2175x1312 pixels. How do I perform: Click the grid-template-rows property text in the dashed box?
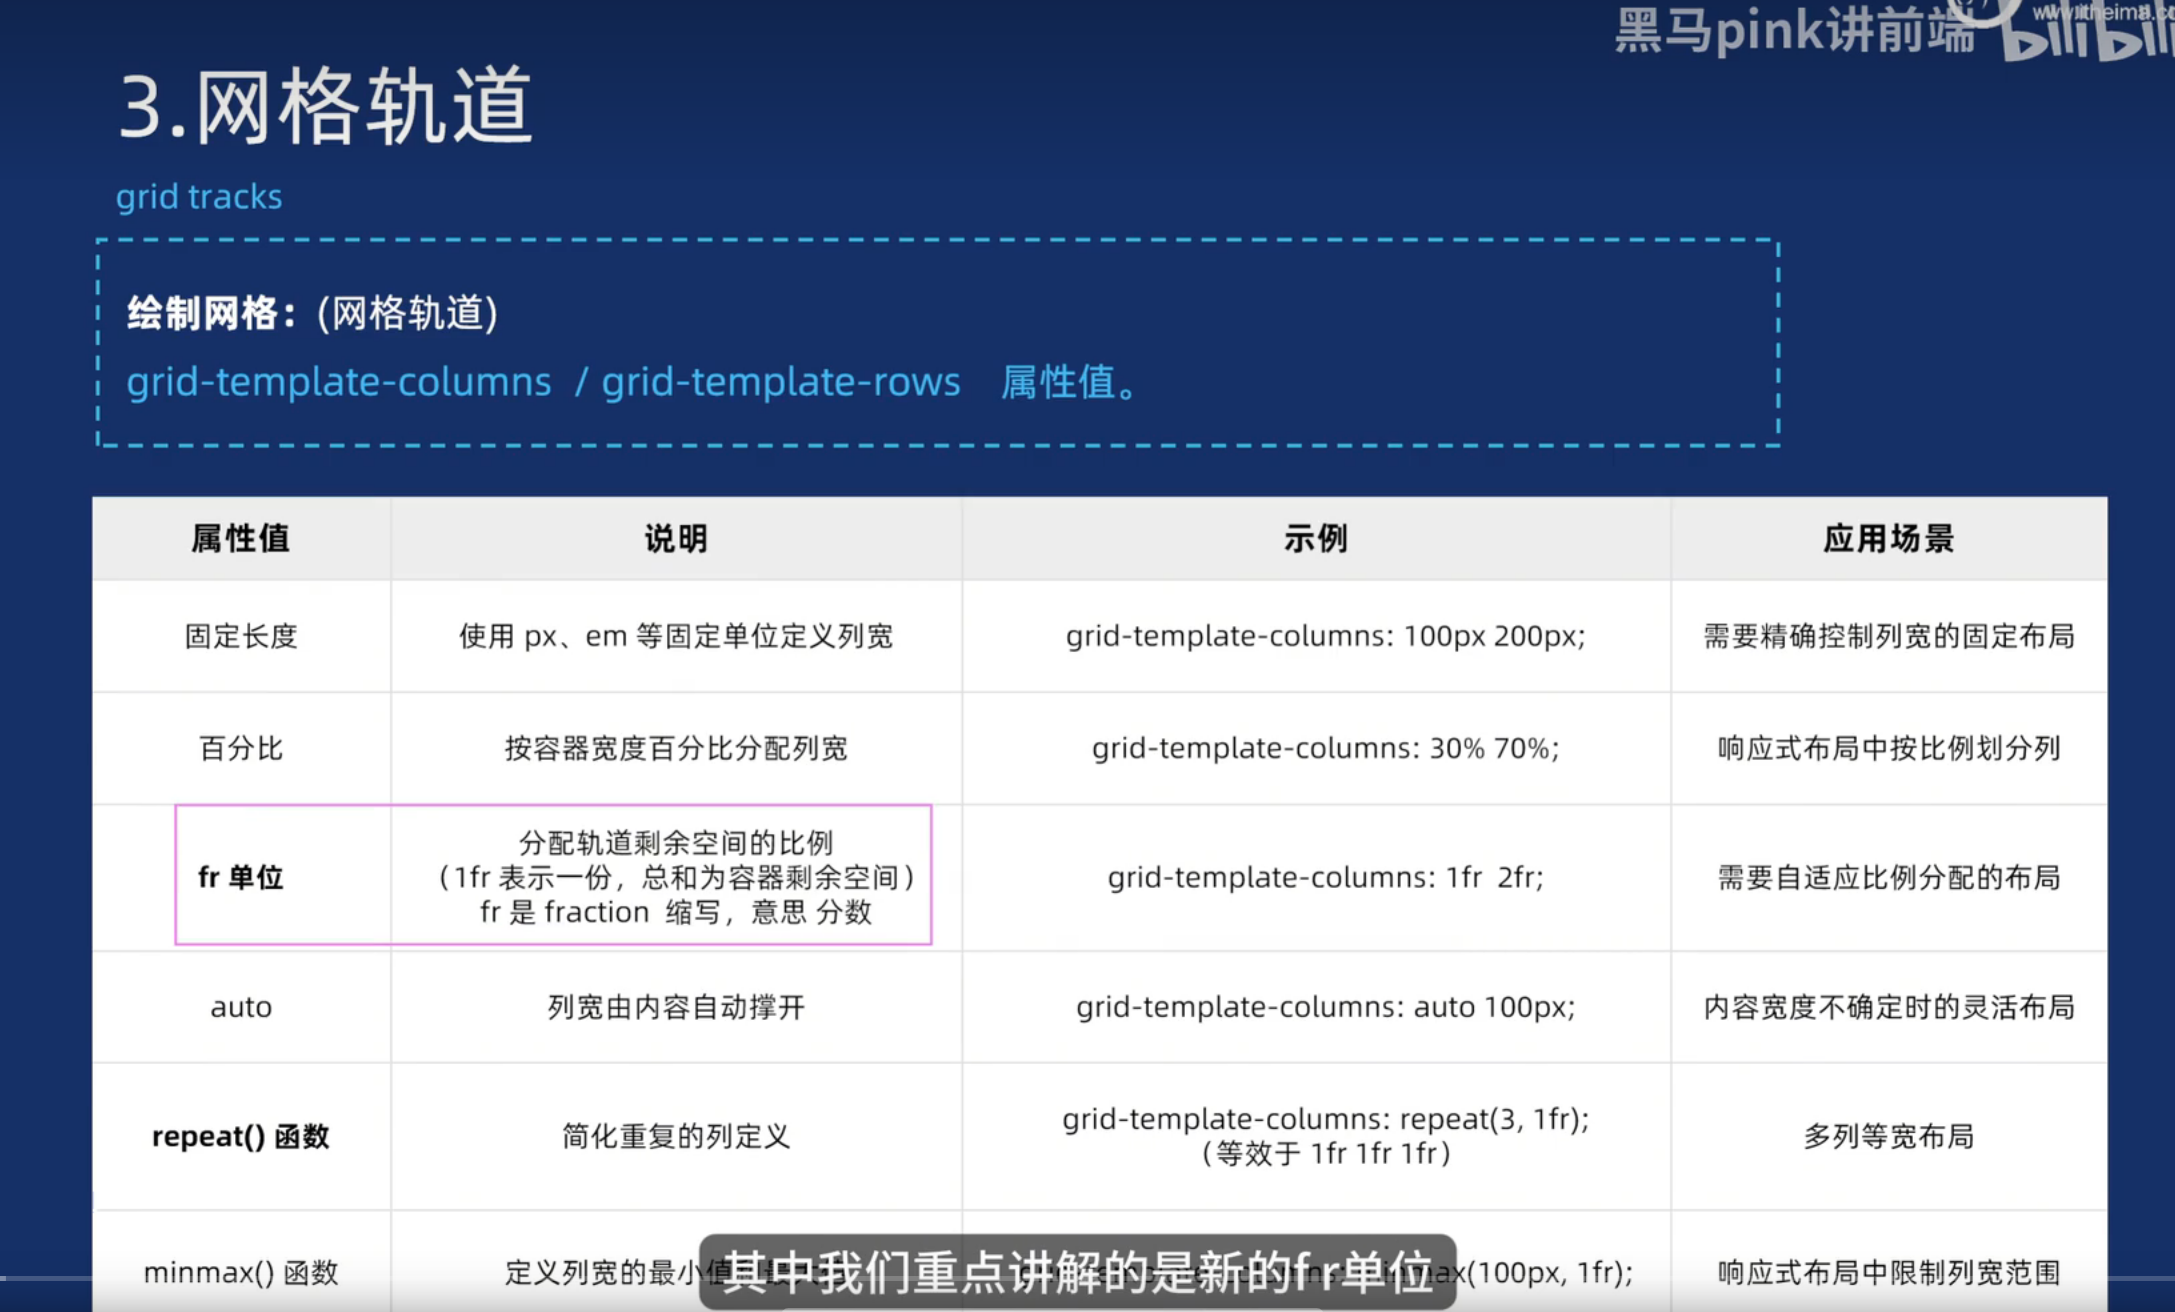coord(781,382)
